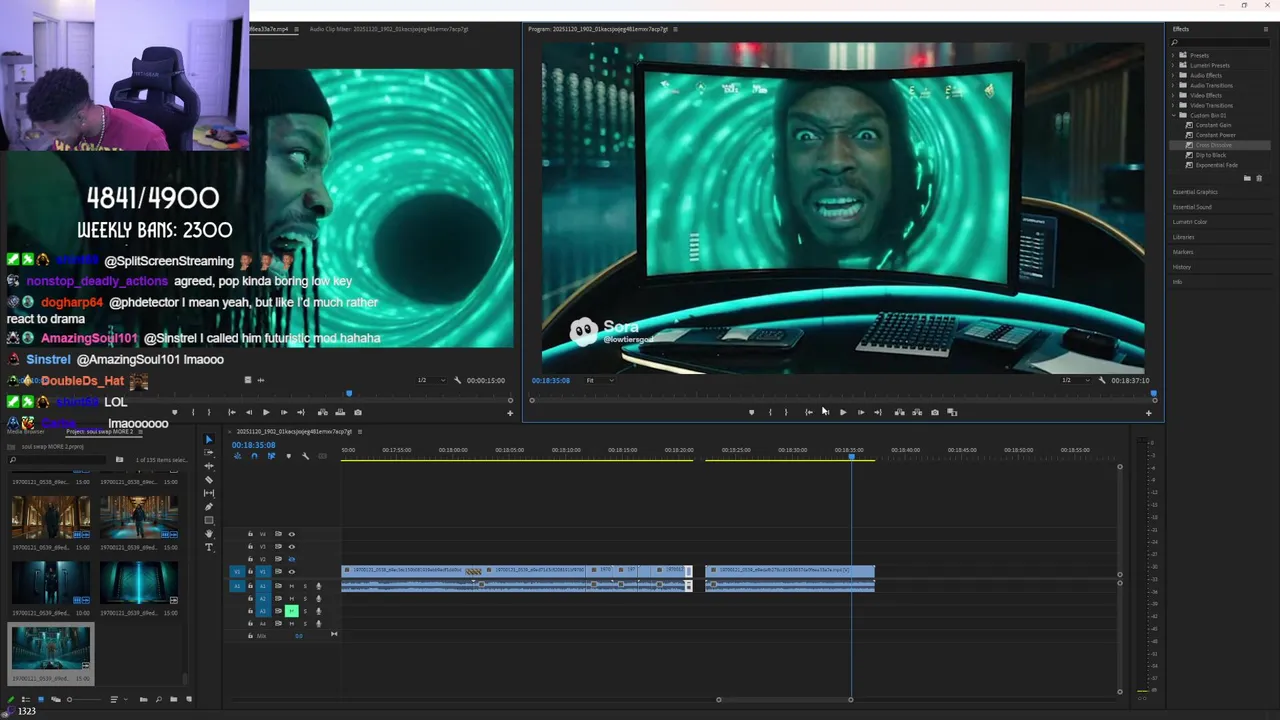Click Program monitor Mark Out button
The width and height of the screenshot is (1280, 720).
coord(786,412)
